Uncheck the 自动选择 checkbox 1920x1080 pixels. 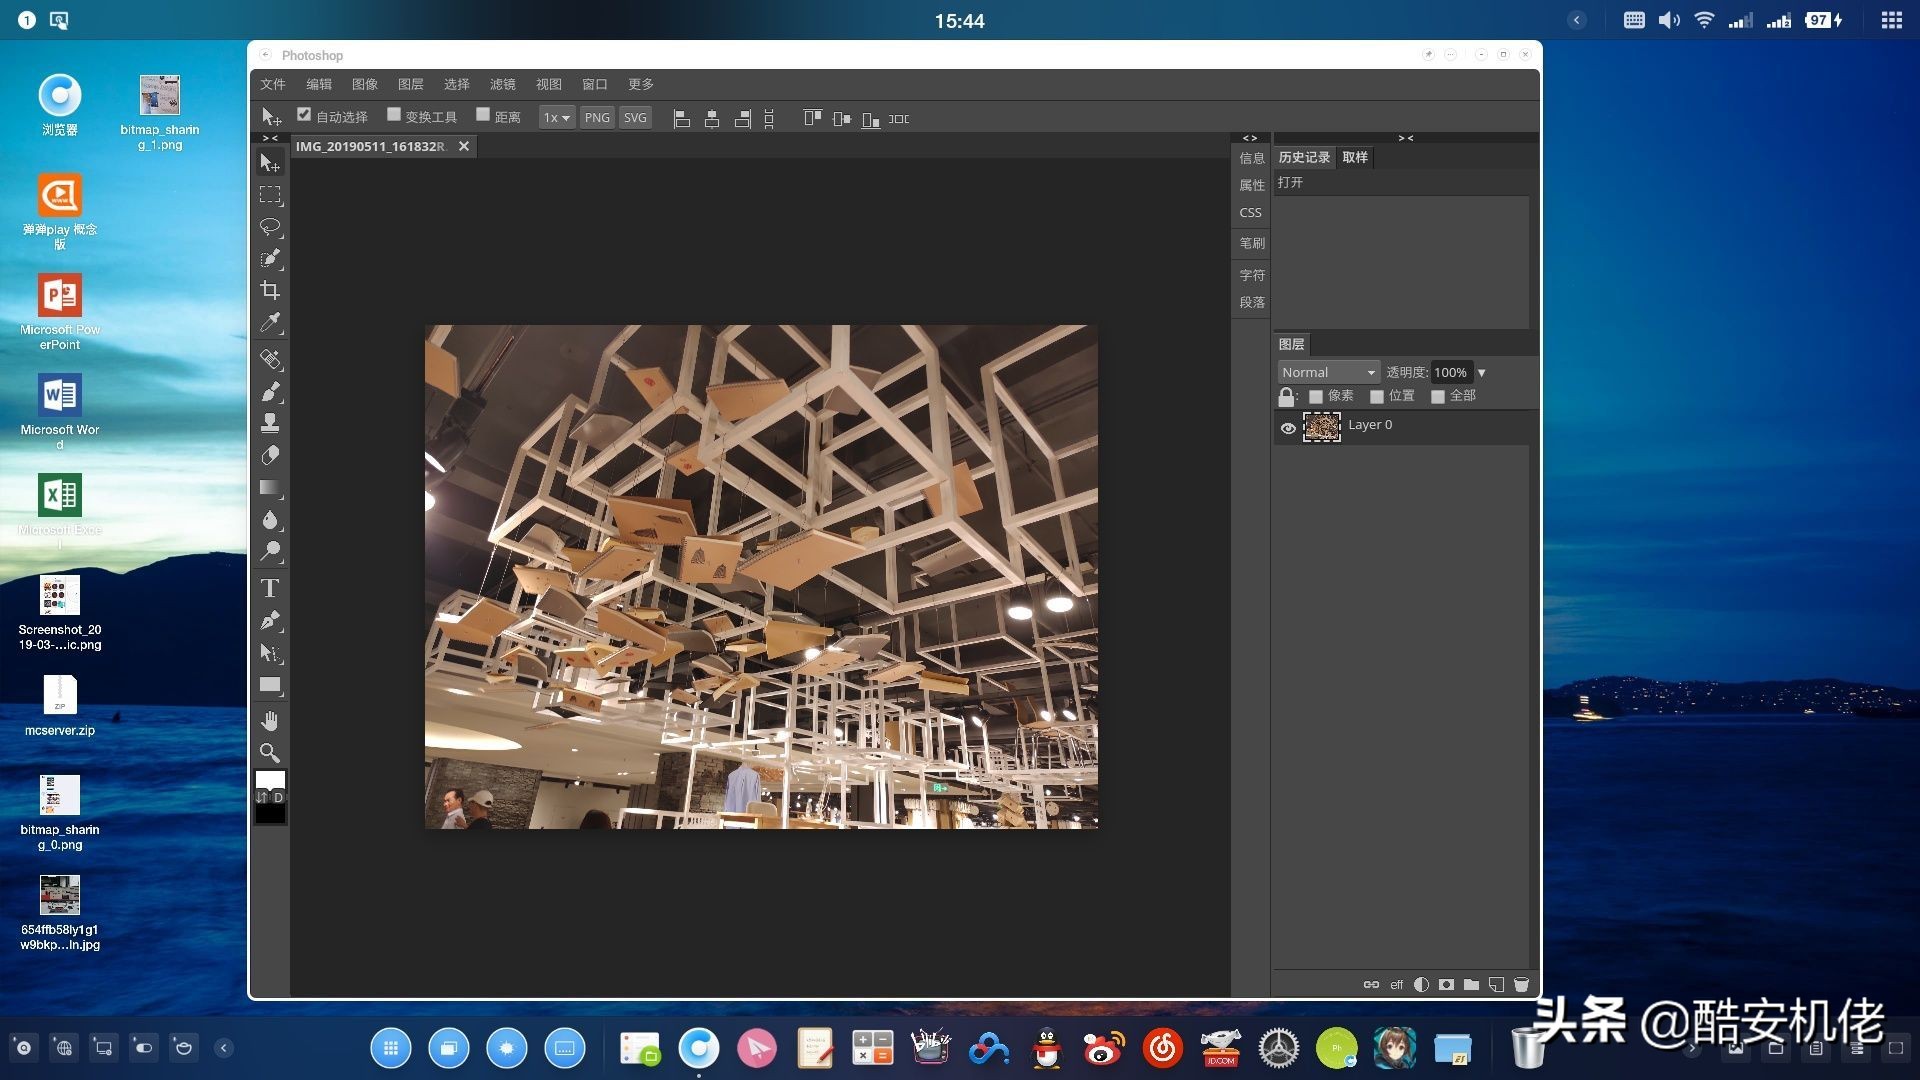[305, 115]
